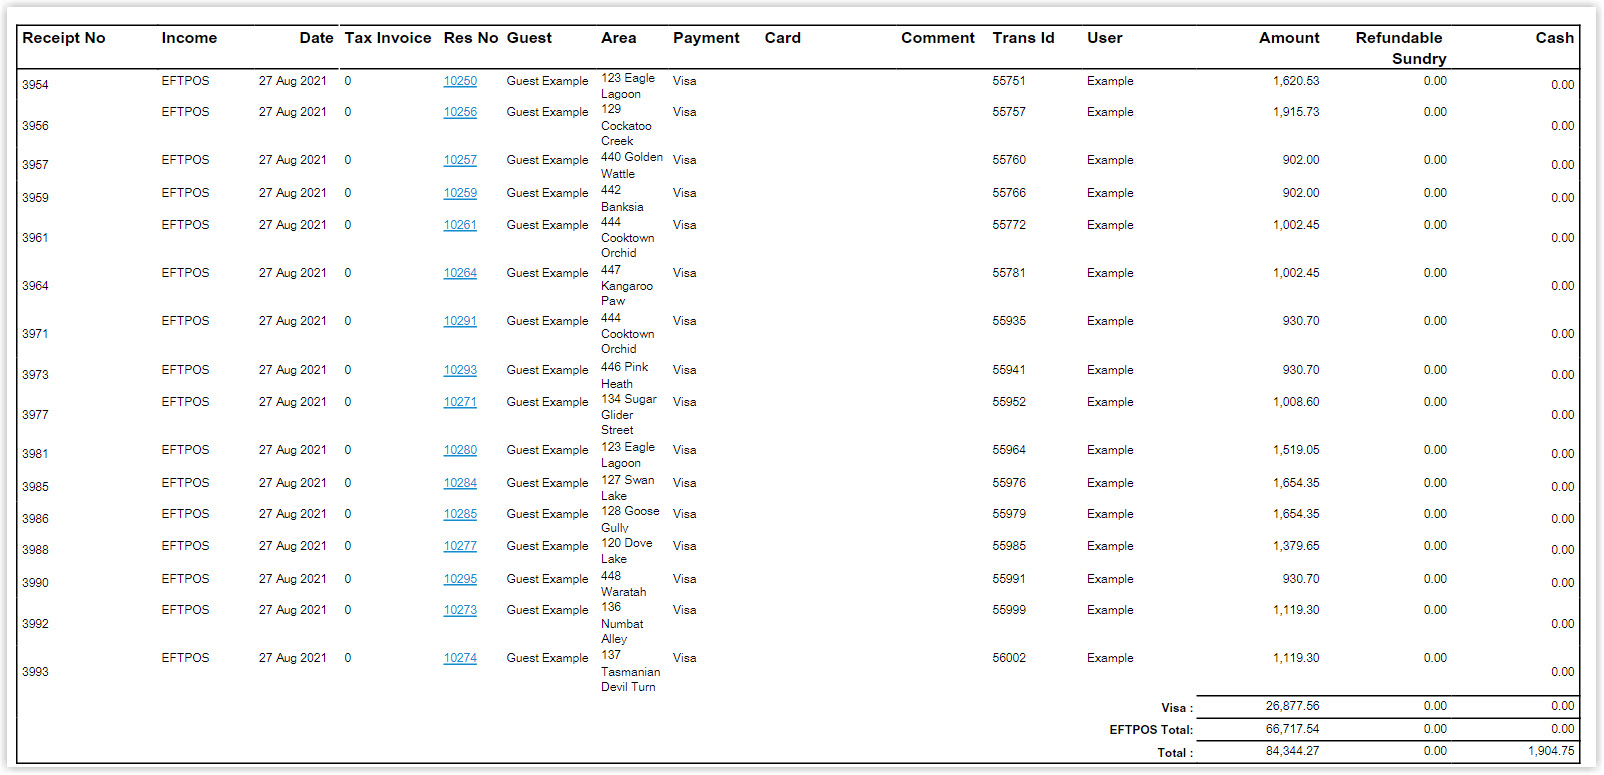Click the grand Total amount 84,344.27
The width and height of the screenshot is (1604, 775).
[1292, 751]
